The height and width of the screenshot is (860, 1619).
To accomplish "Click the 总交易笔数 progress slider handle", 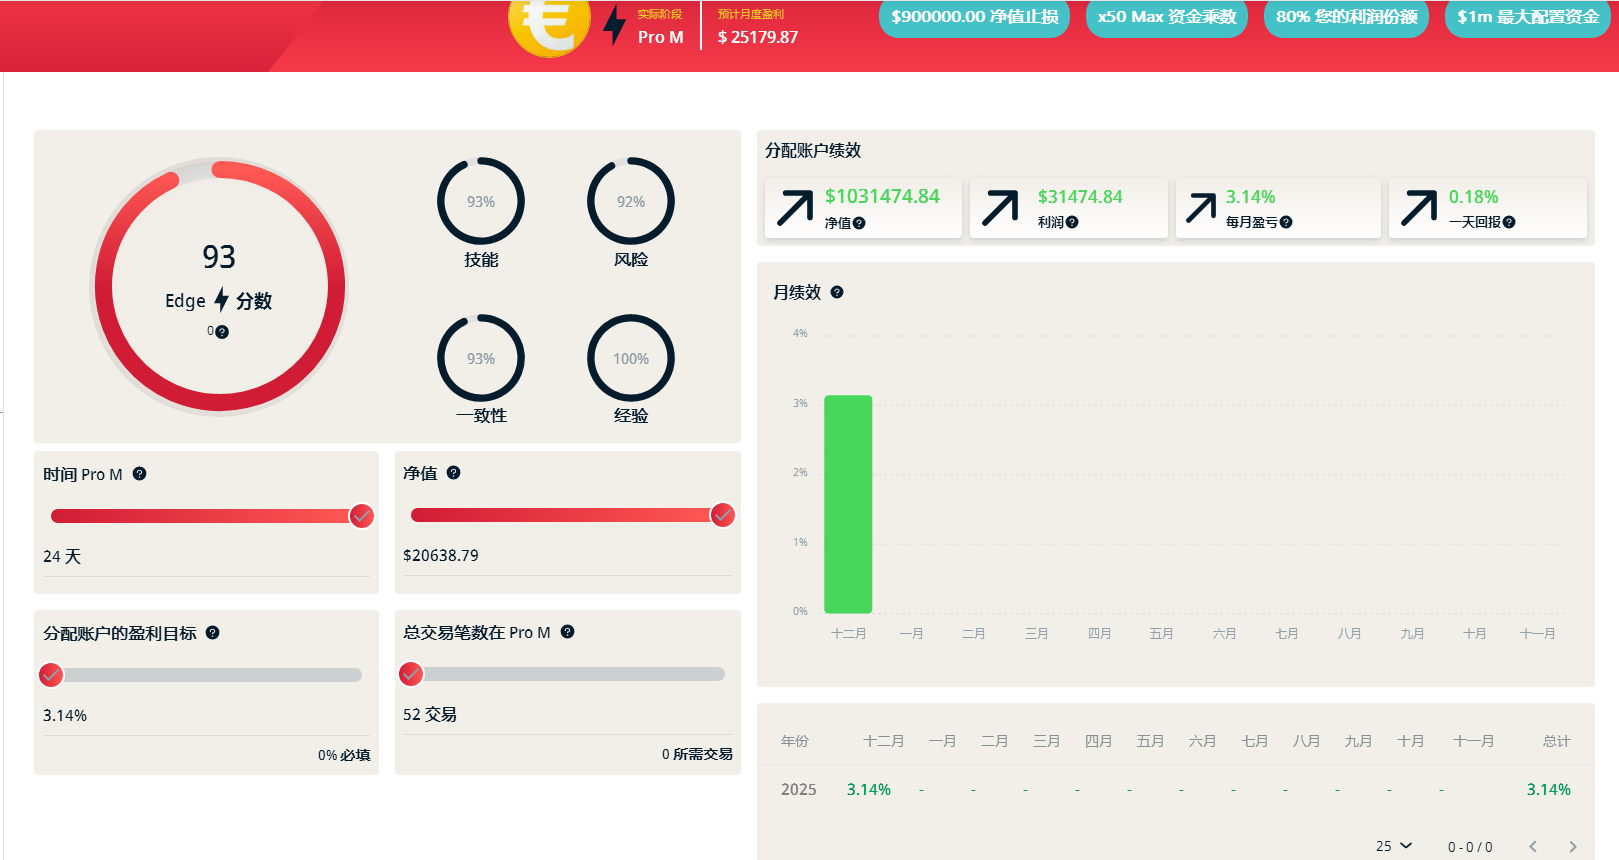I will click(411, 674).
